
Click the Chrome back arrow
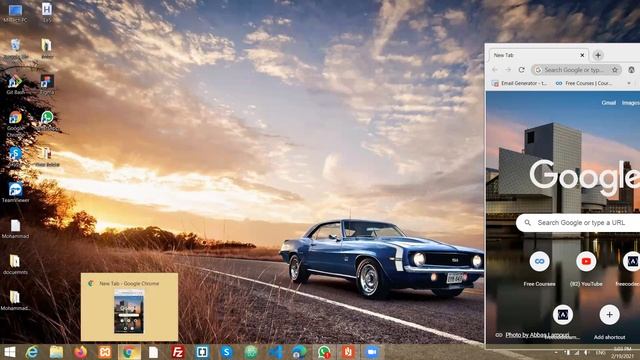[x=495, y=70]
